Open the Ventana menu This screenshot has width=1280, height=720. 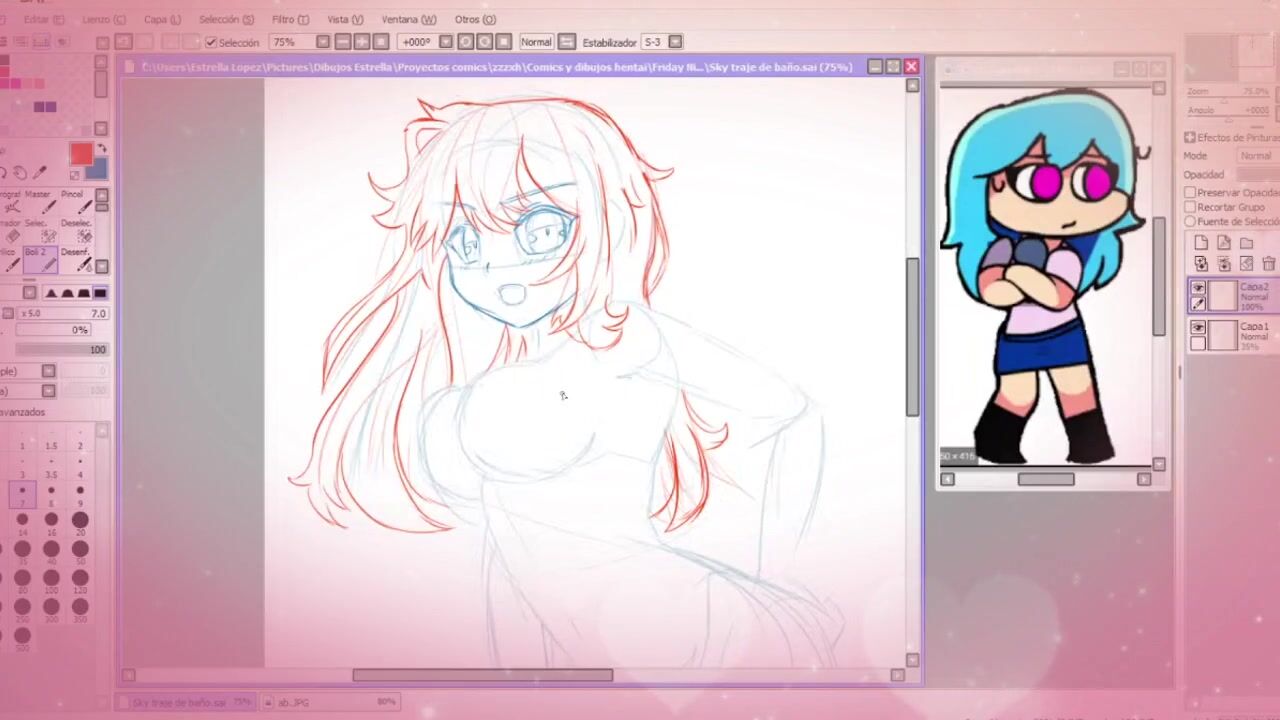point(408,19)
